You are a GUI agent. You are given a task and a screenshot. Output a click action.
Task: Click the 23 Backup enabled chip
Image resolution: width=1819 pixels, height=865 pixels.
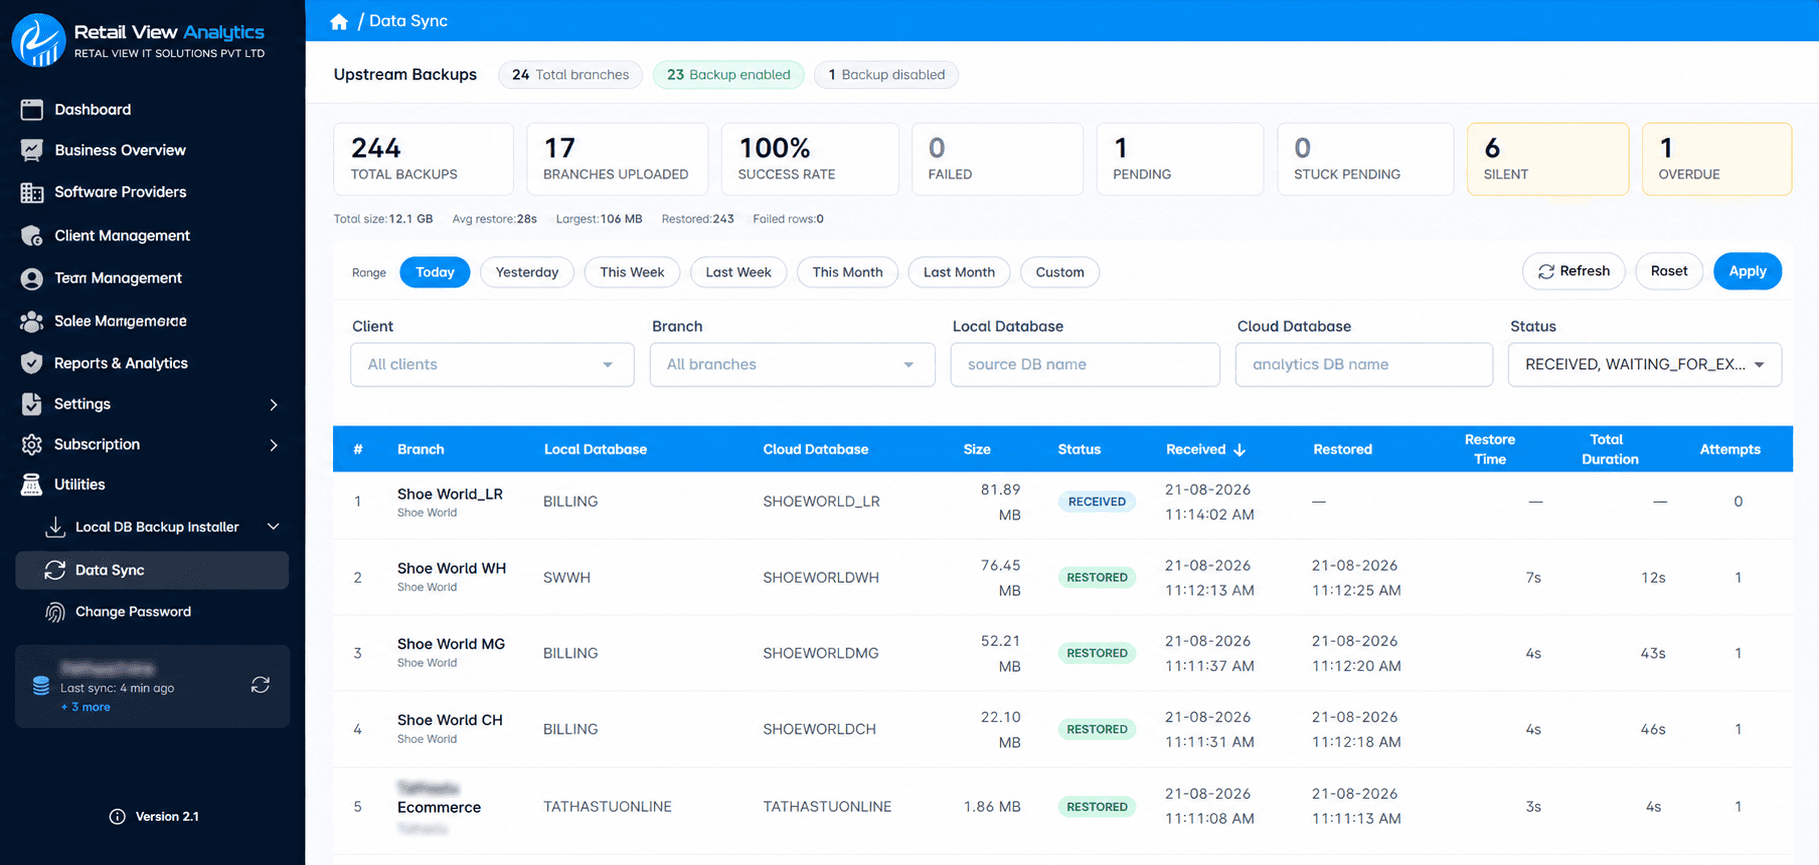click(728, 75)
